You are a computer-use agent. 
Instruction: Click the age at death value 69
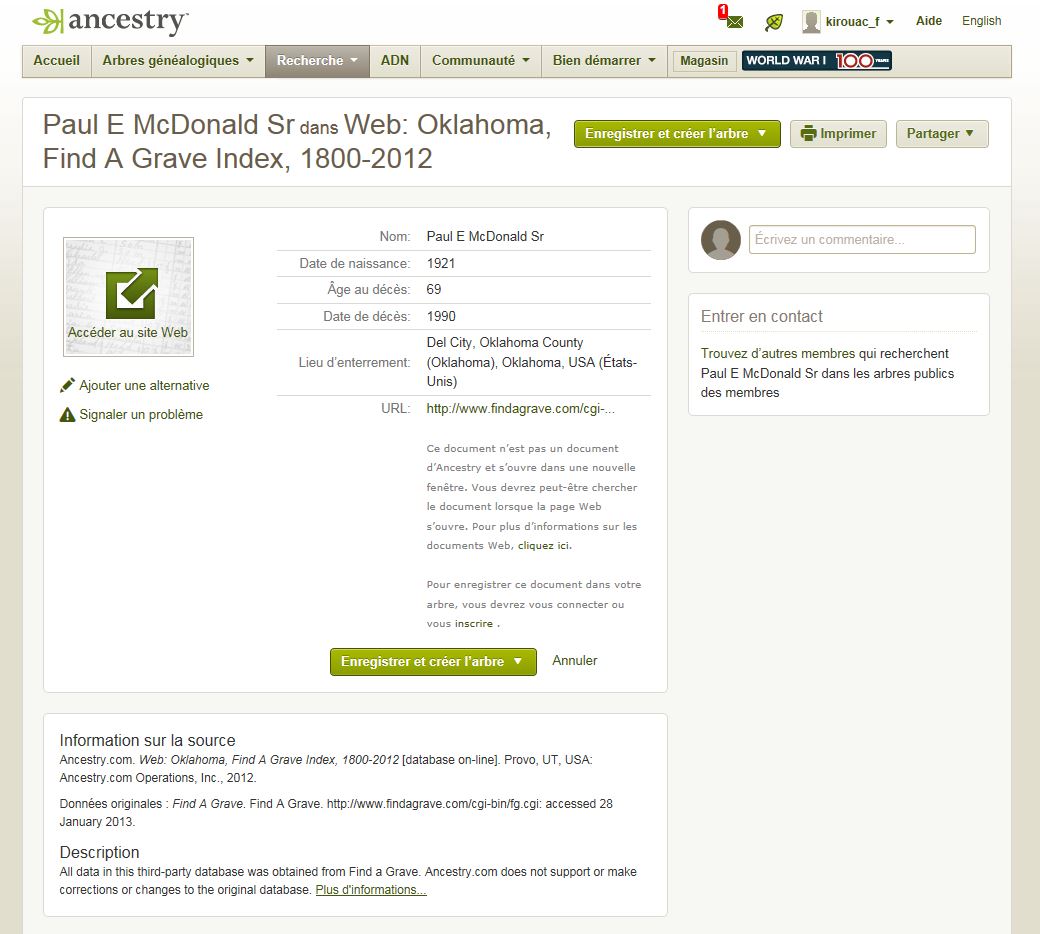(x=434, y=289)
